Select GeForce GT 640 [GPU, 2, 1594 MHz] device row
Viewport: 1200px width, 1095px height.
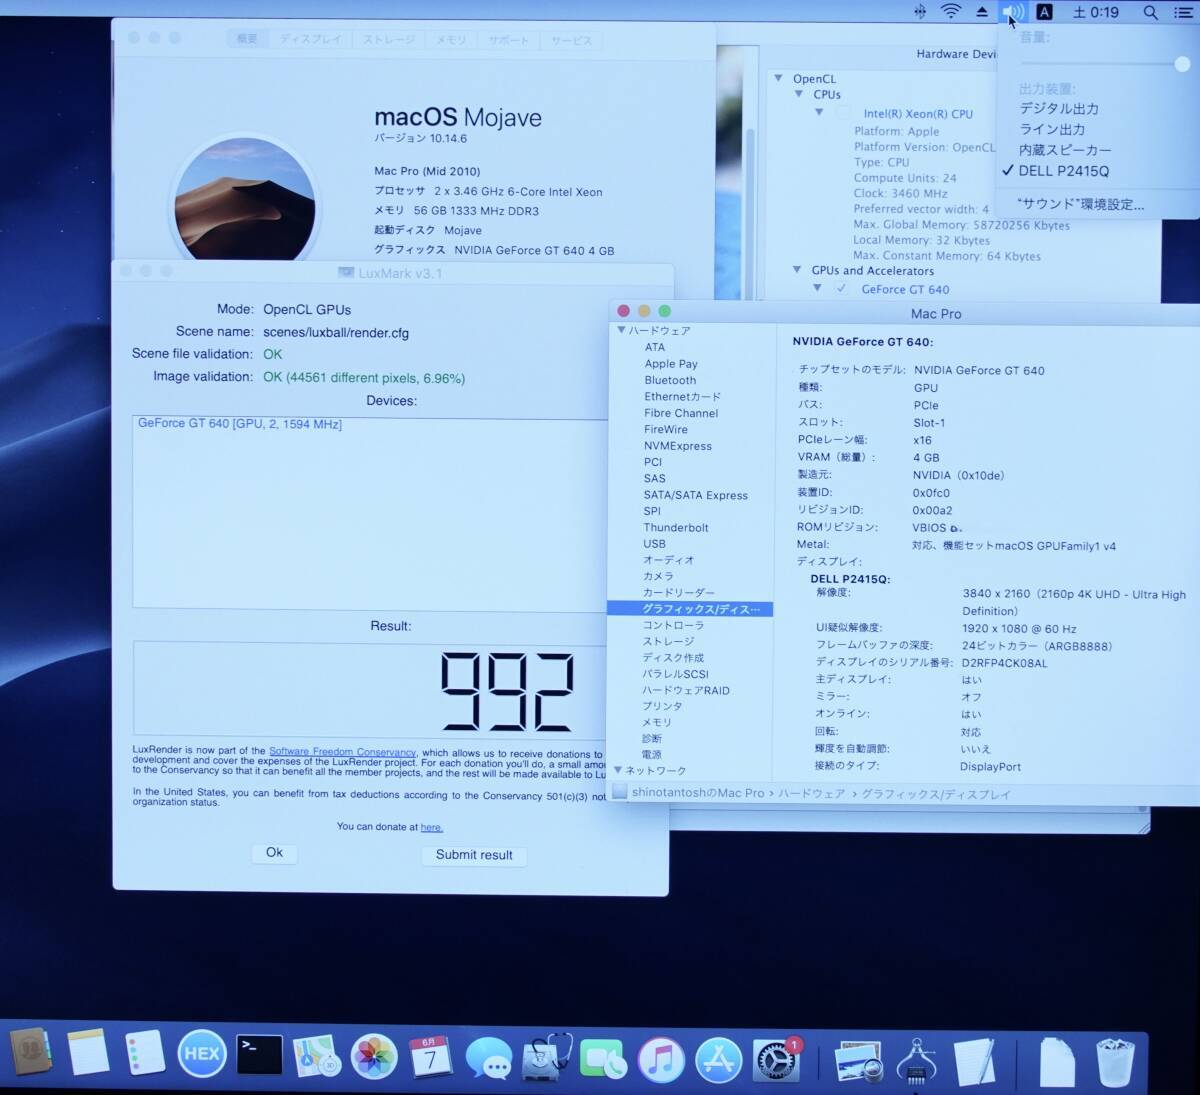click(x=370, y=424)
